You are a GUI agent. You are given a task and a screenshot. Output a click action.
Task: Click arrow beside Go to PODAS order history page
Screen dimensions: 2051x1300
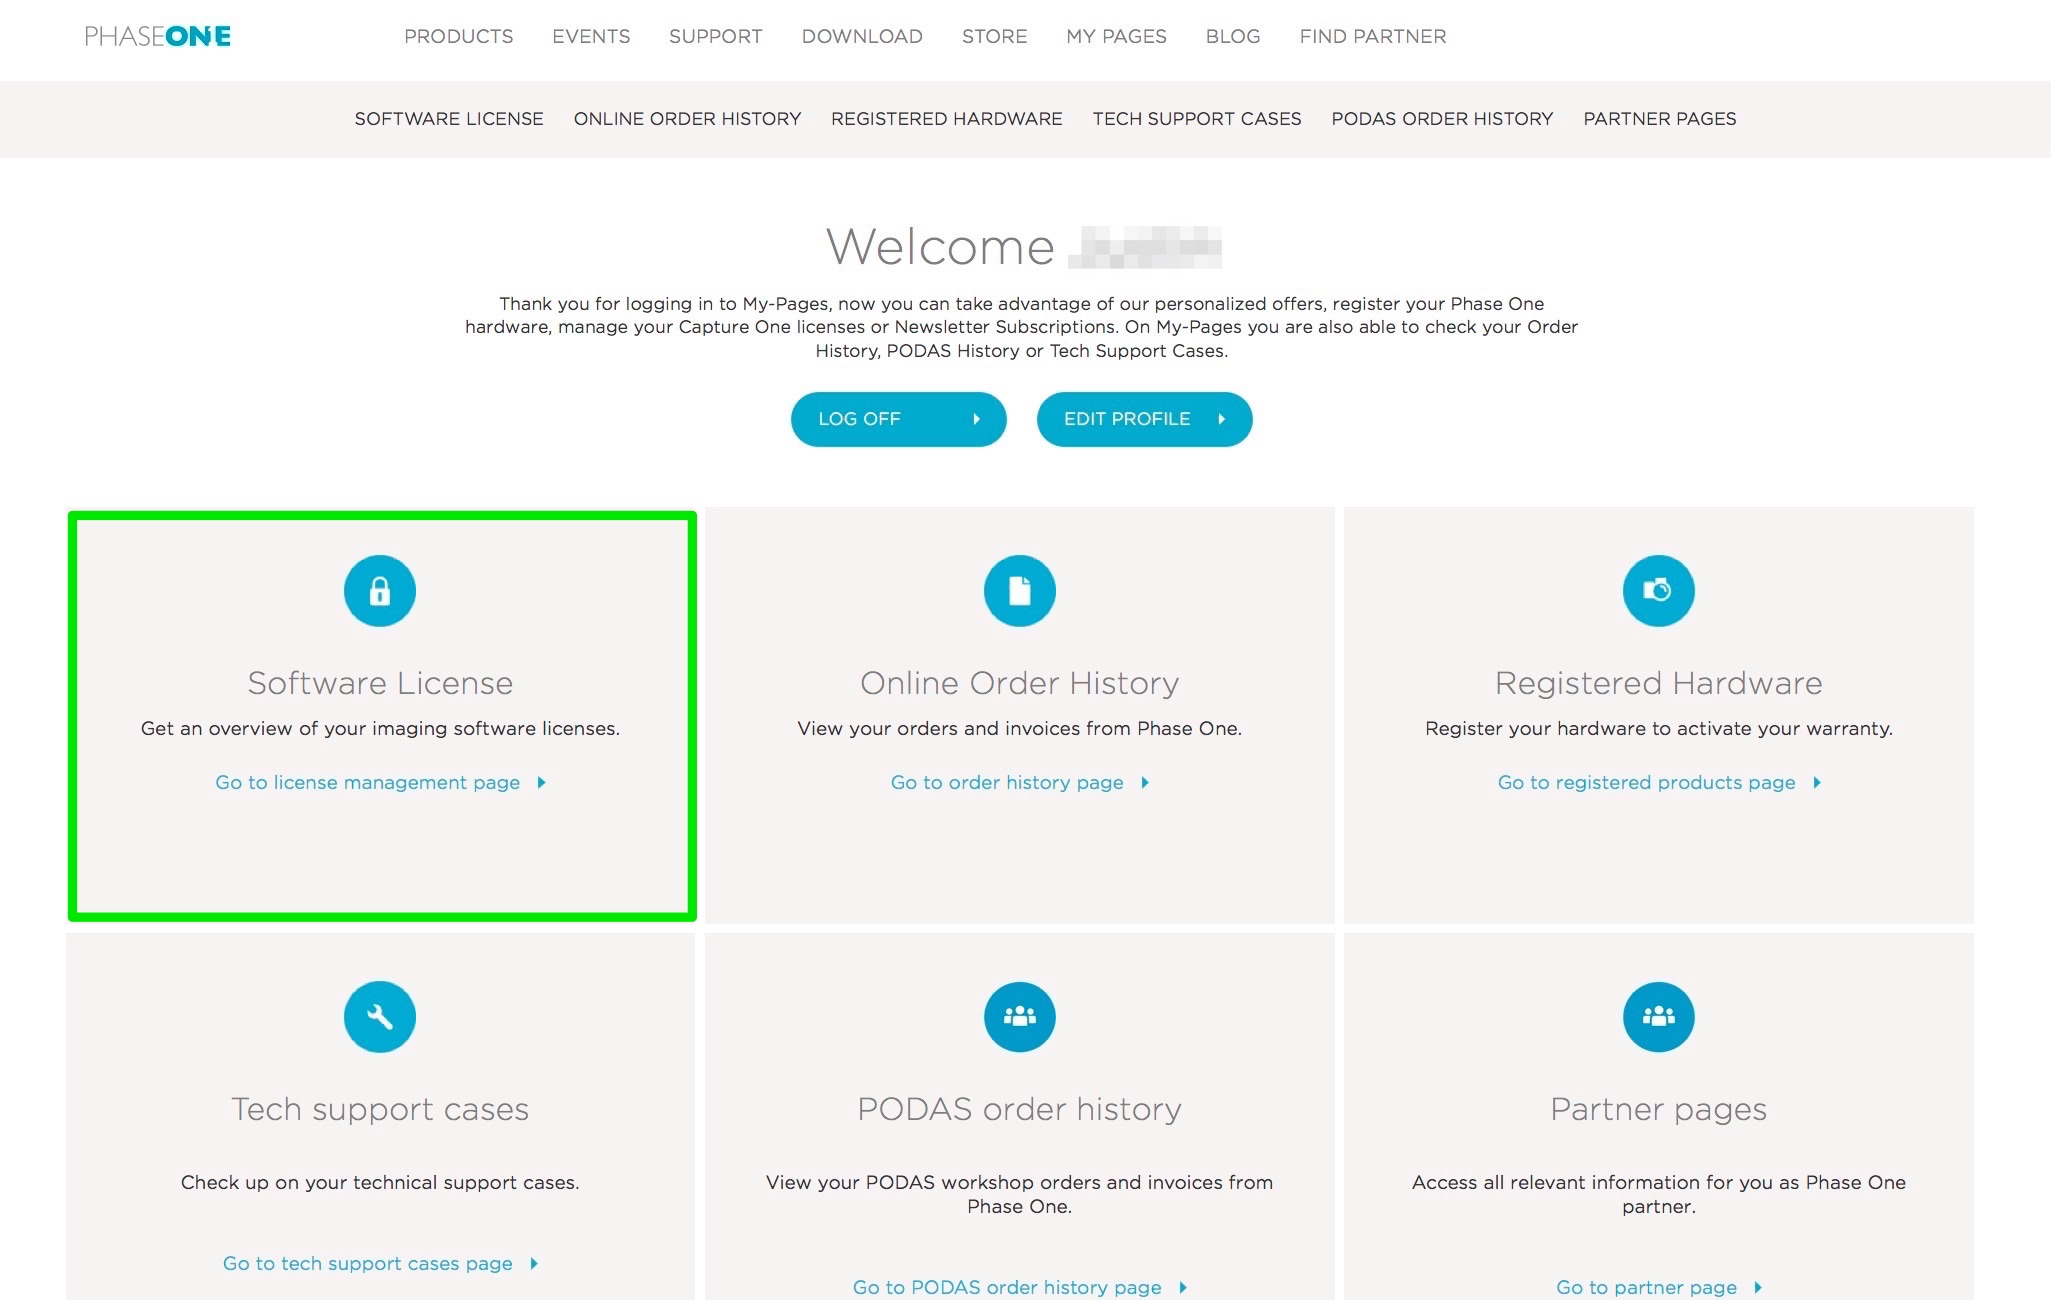pyautogui.click(x=1183, y=1288)
